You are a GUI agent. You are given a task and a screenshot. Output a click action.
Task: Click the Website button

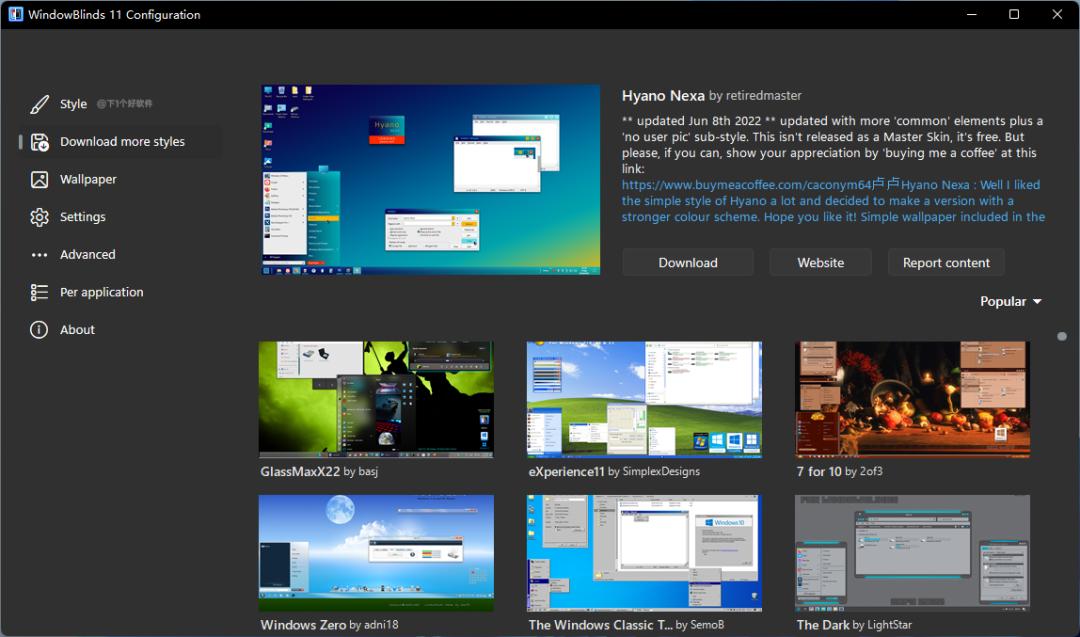pos(820,262)
